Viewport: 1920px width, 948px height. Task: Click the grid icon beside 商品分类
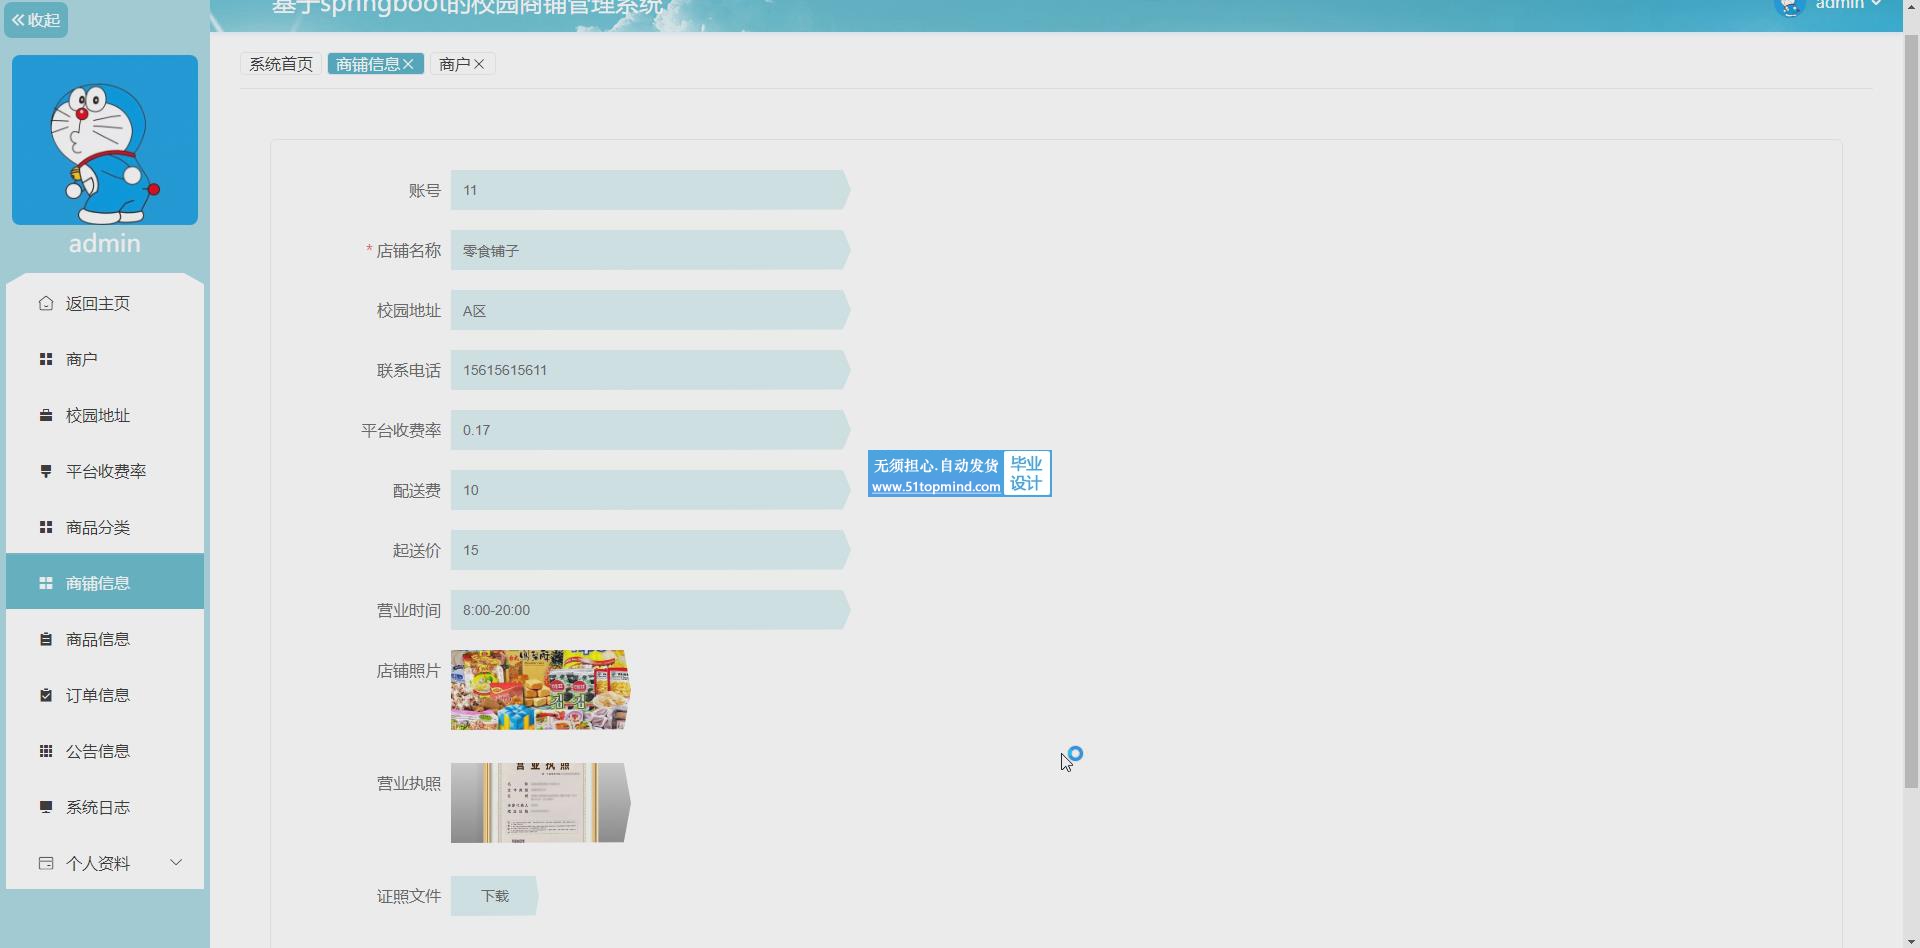[x=46, y=527]
